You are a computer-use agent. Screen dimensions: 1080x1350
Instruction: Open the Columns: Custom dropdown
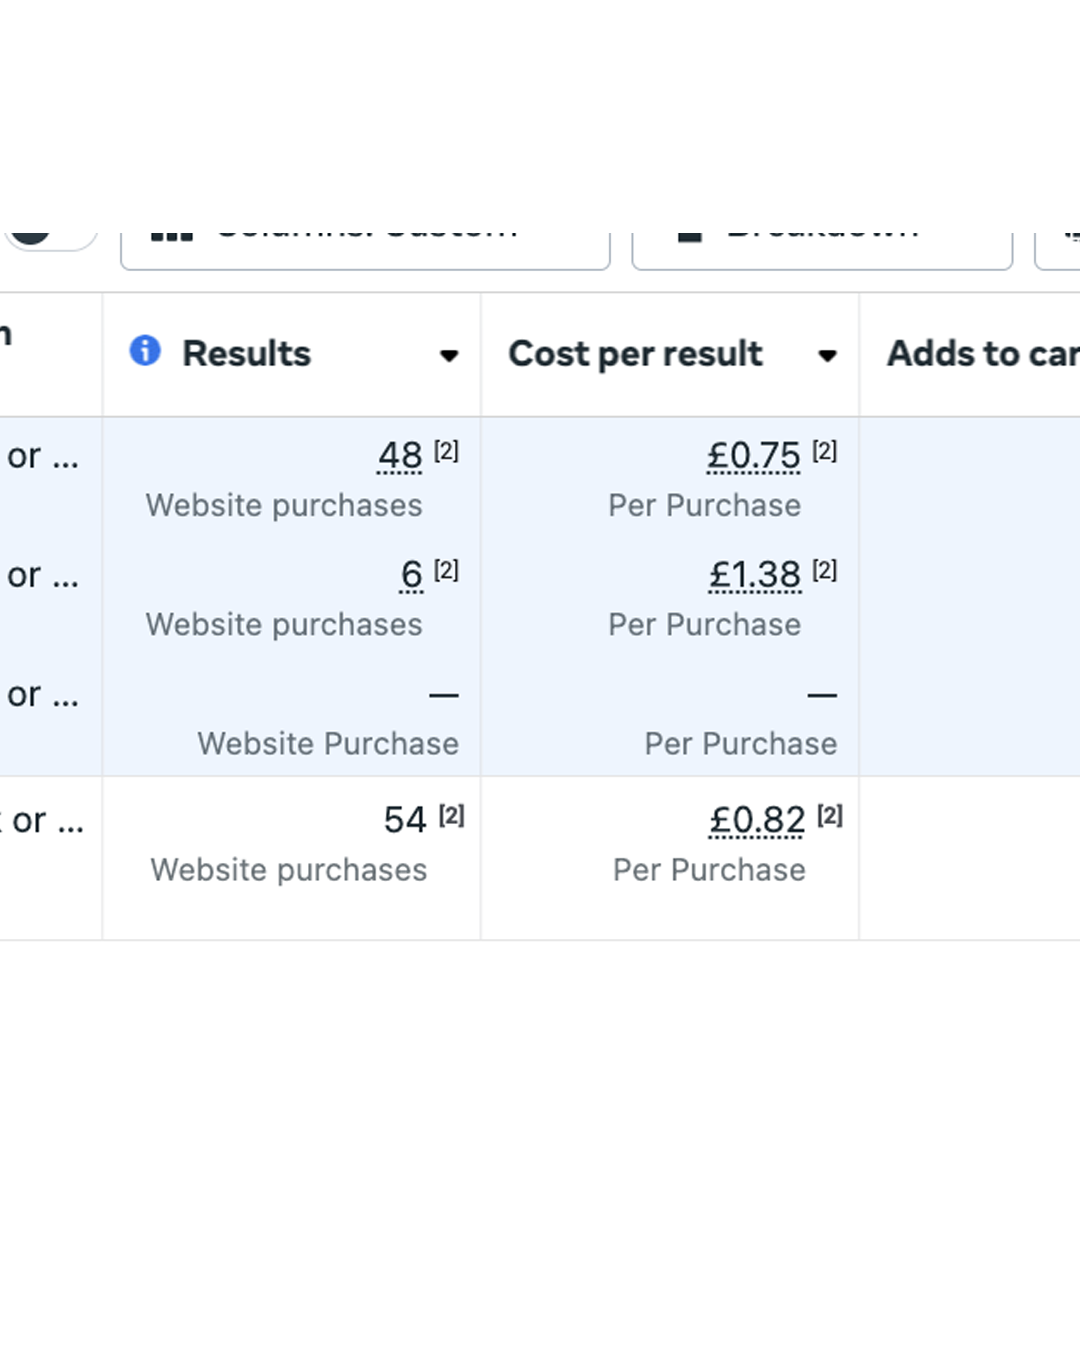tap(366, 242)
